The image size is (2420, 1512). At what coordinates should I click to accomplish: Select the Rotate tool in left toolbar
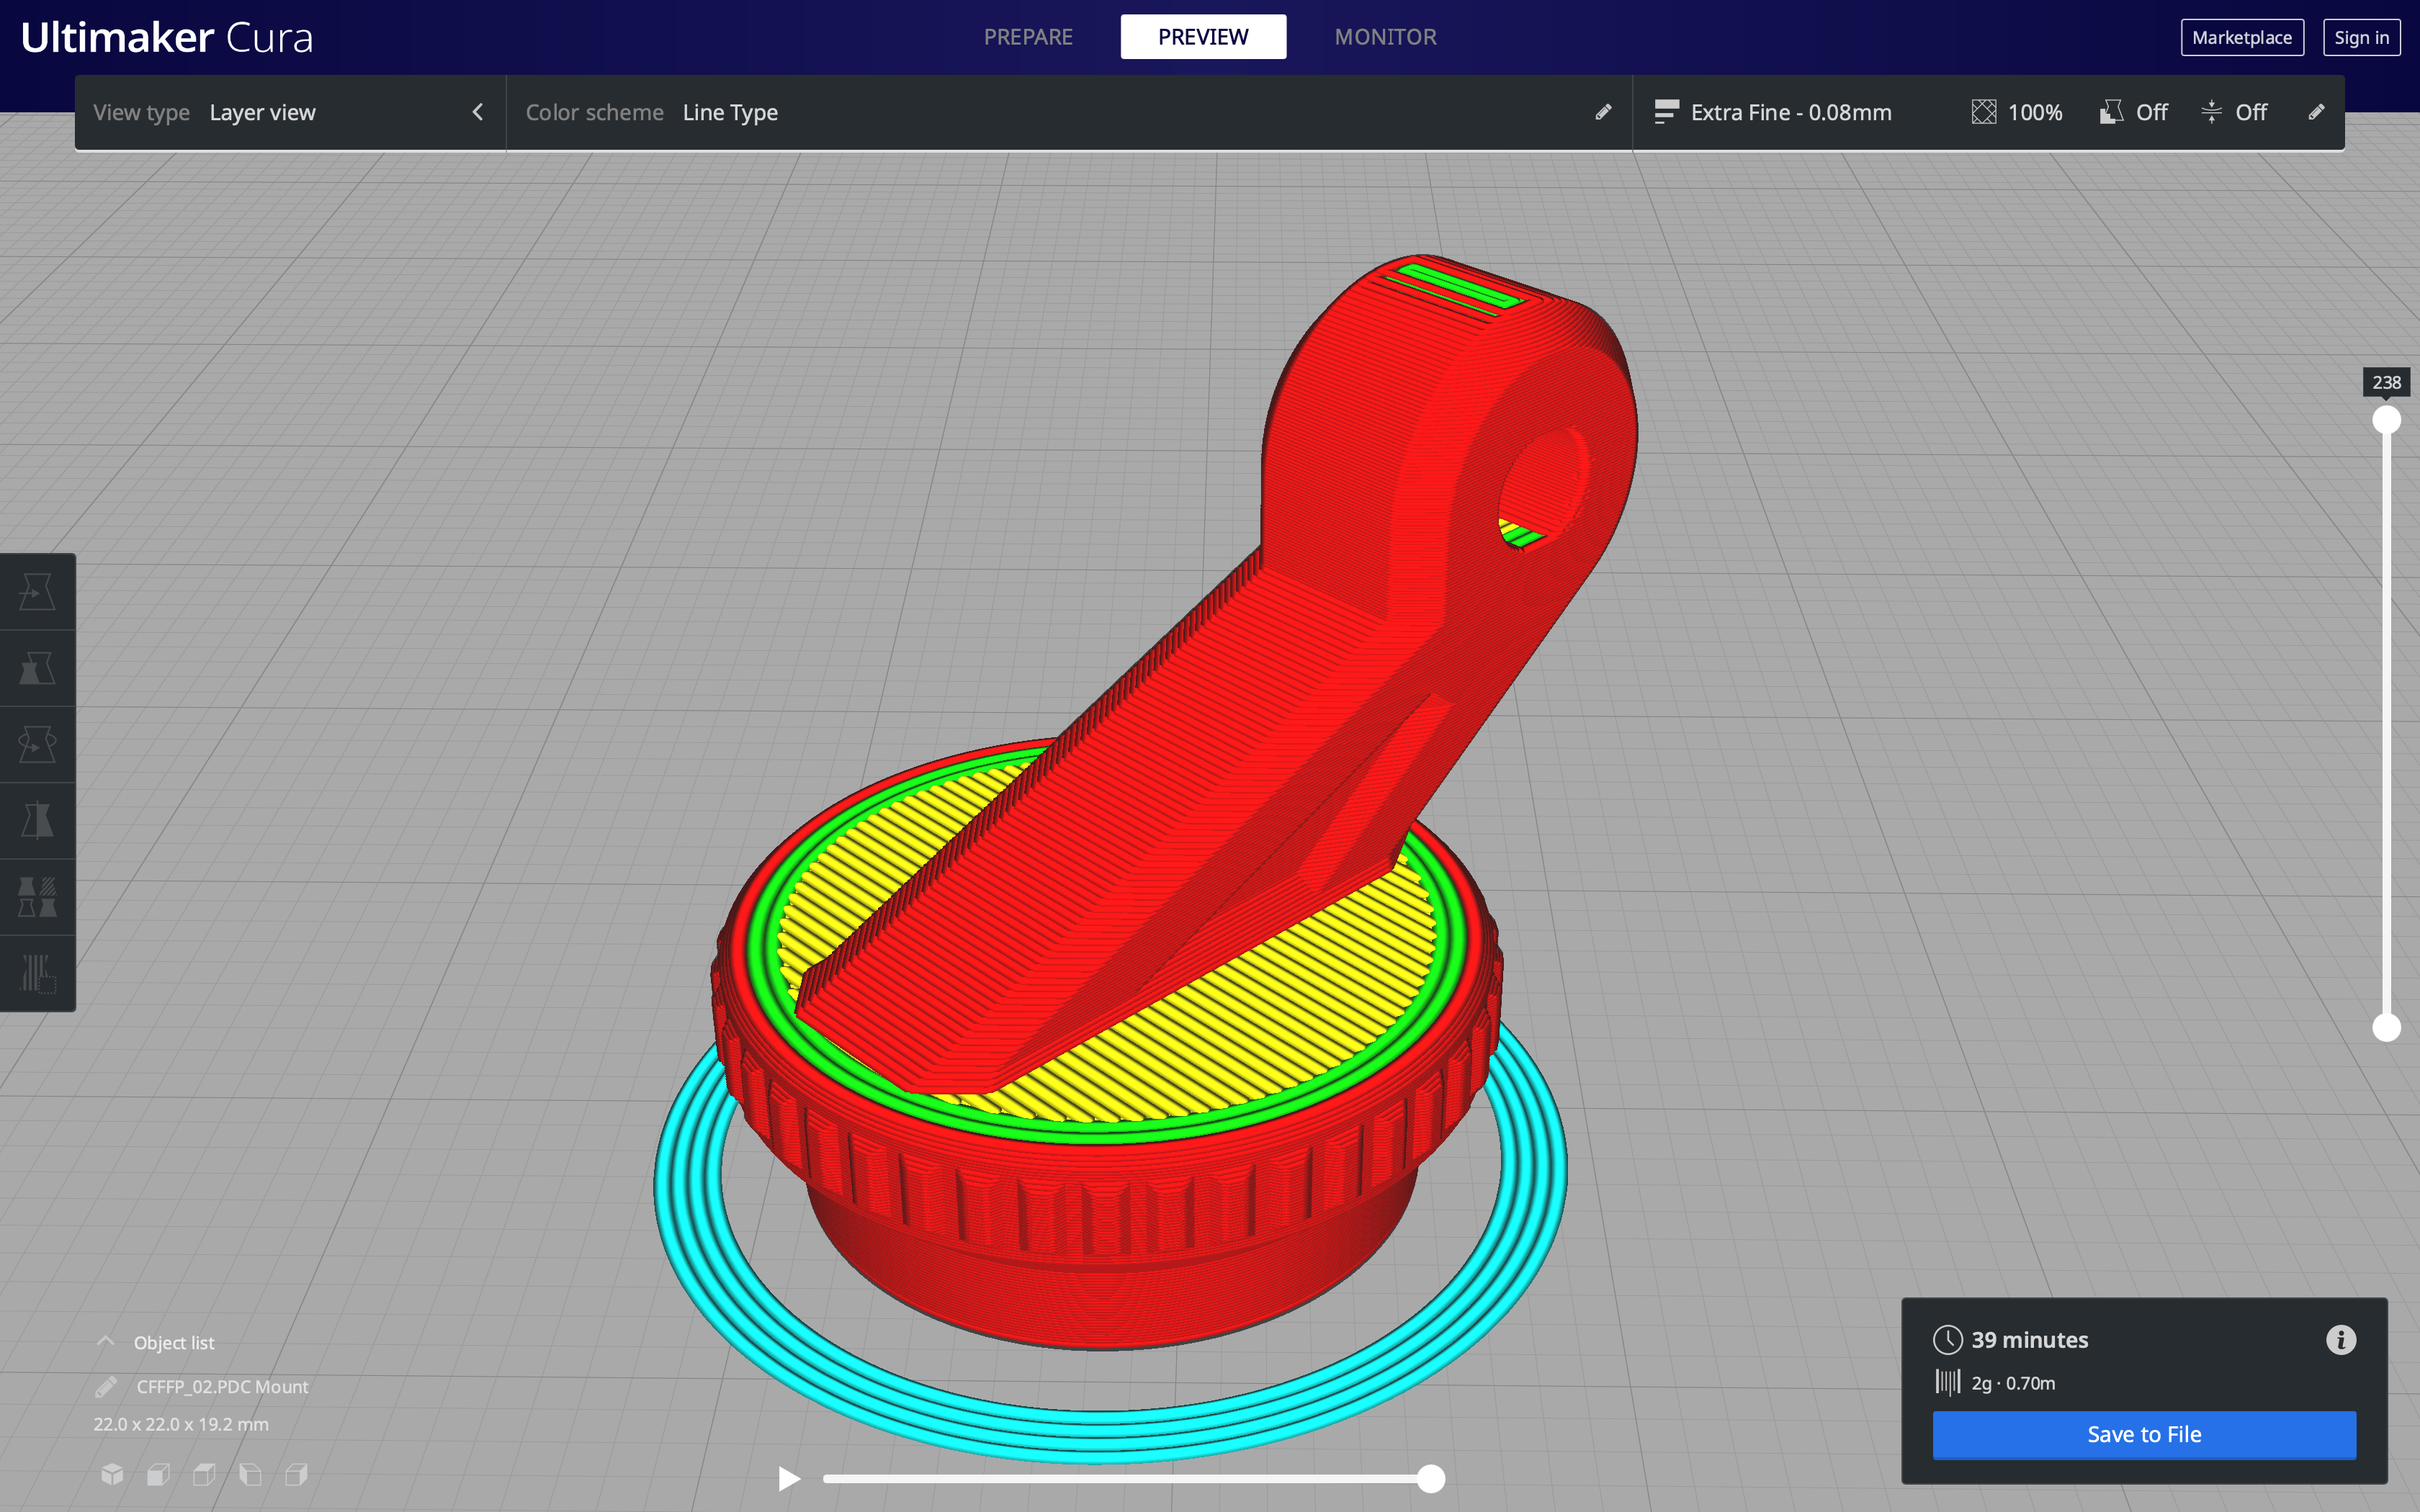coord(37,744)
